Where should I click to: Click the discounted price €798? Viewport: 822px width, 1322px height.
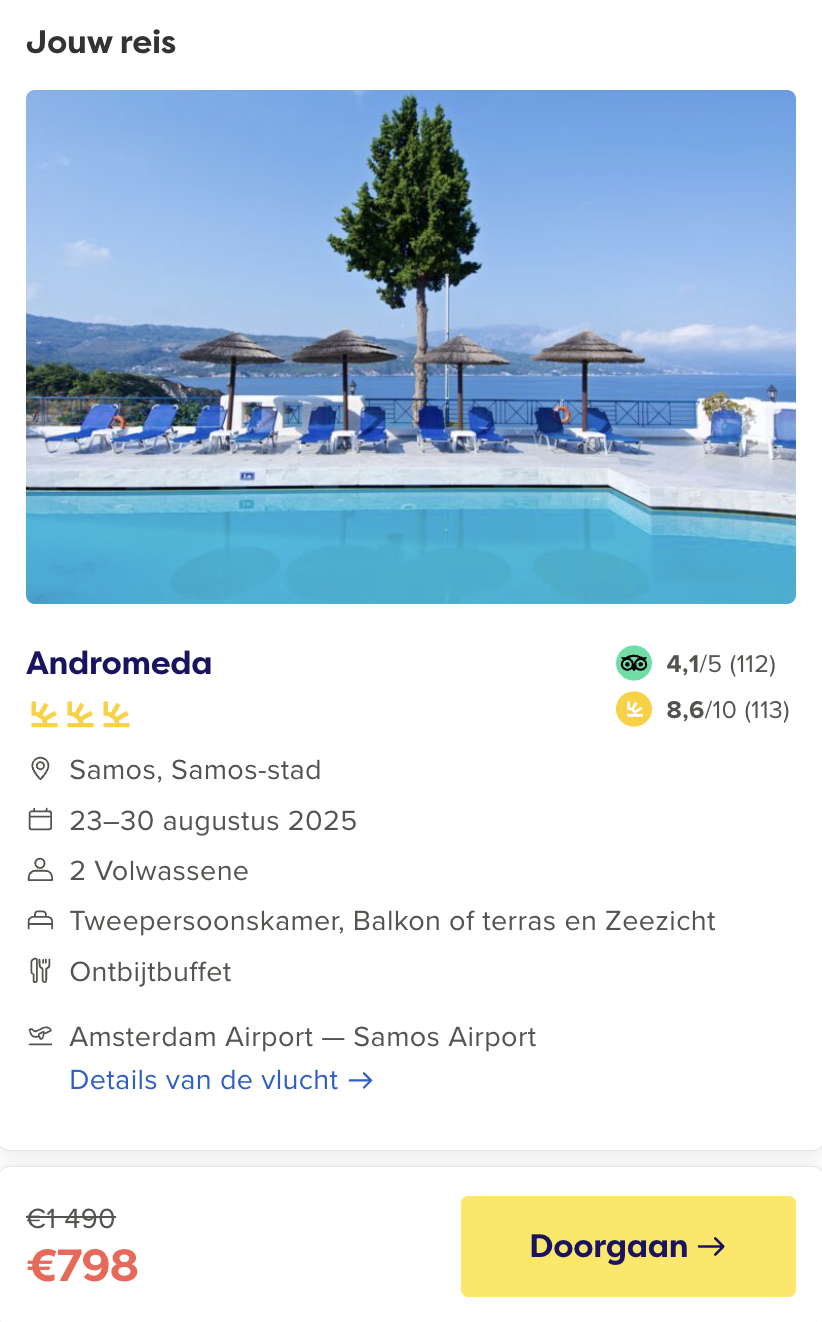[x=82, y=1266]
